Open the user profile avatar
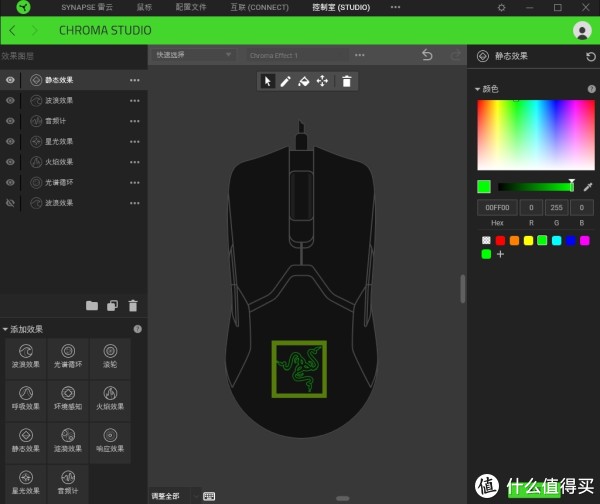This screenshot has height=504, width=600. (582, 30)
